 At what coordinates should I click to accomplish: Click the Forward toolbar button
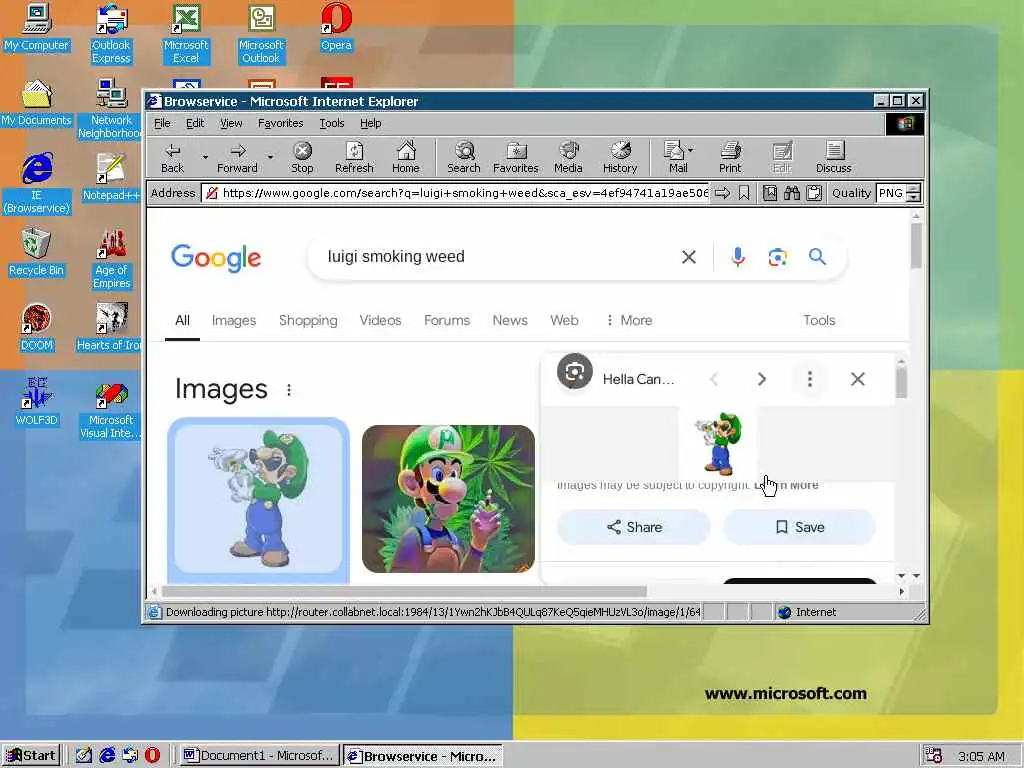[x=237, y=158]
